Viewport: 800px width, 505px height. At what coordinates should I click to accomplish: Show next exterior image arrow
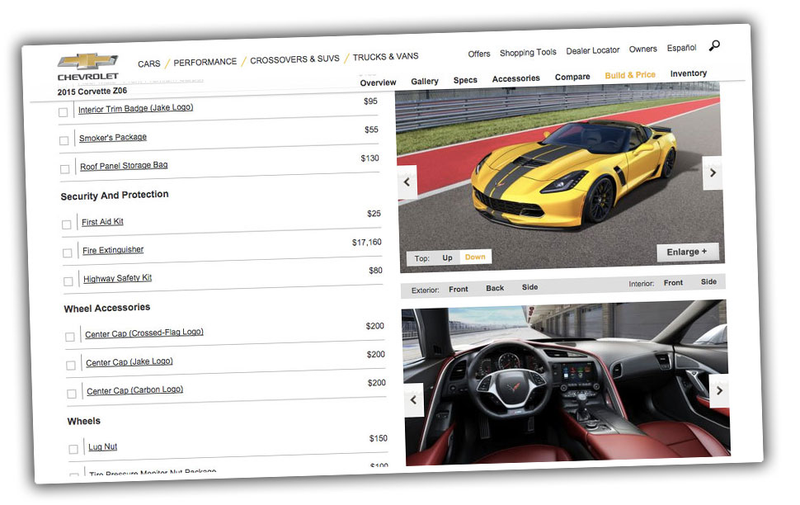tap(712, 173)
